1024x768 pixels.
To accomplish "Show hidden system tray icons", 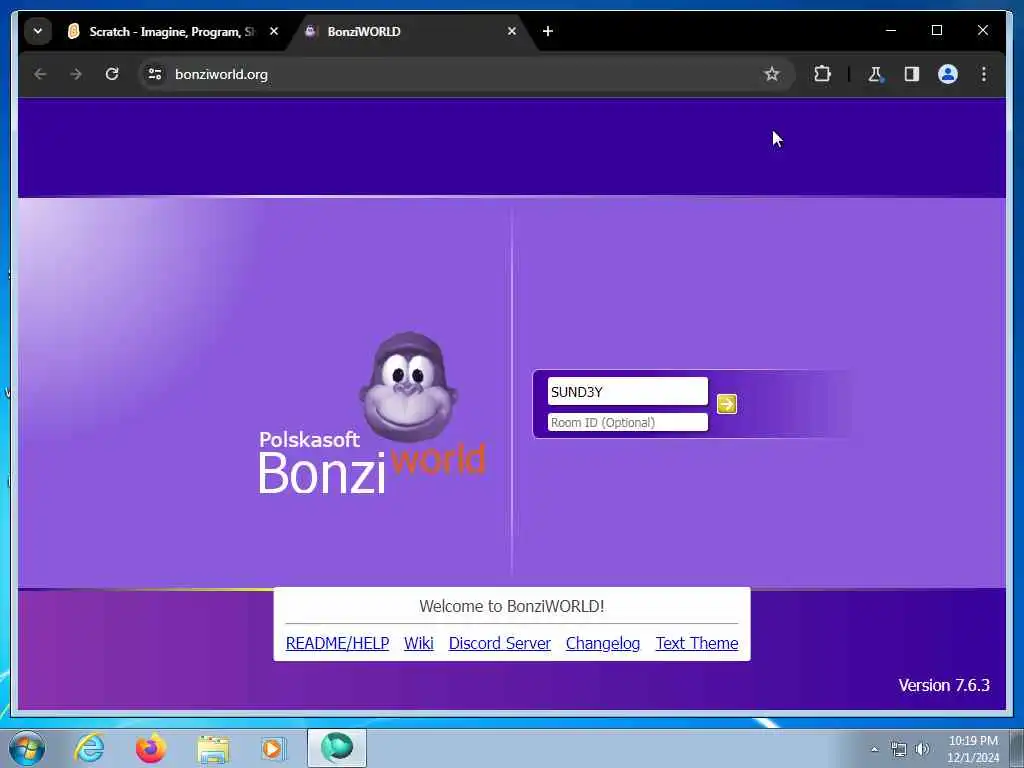I will pos(874,749).
